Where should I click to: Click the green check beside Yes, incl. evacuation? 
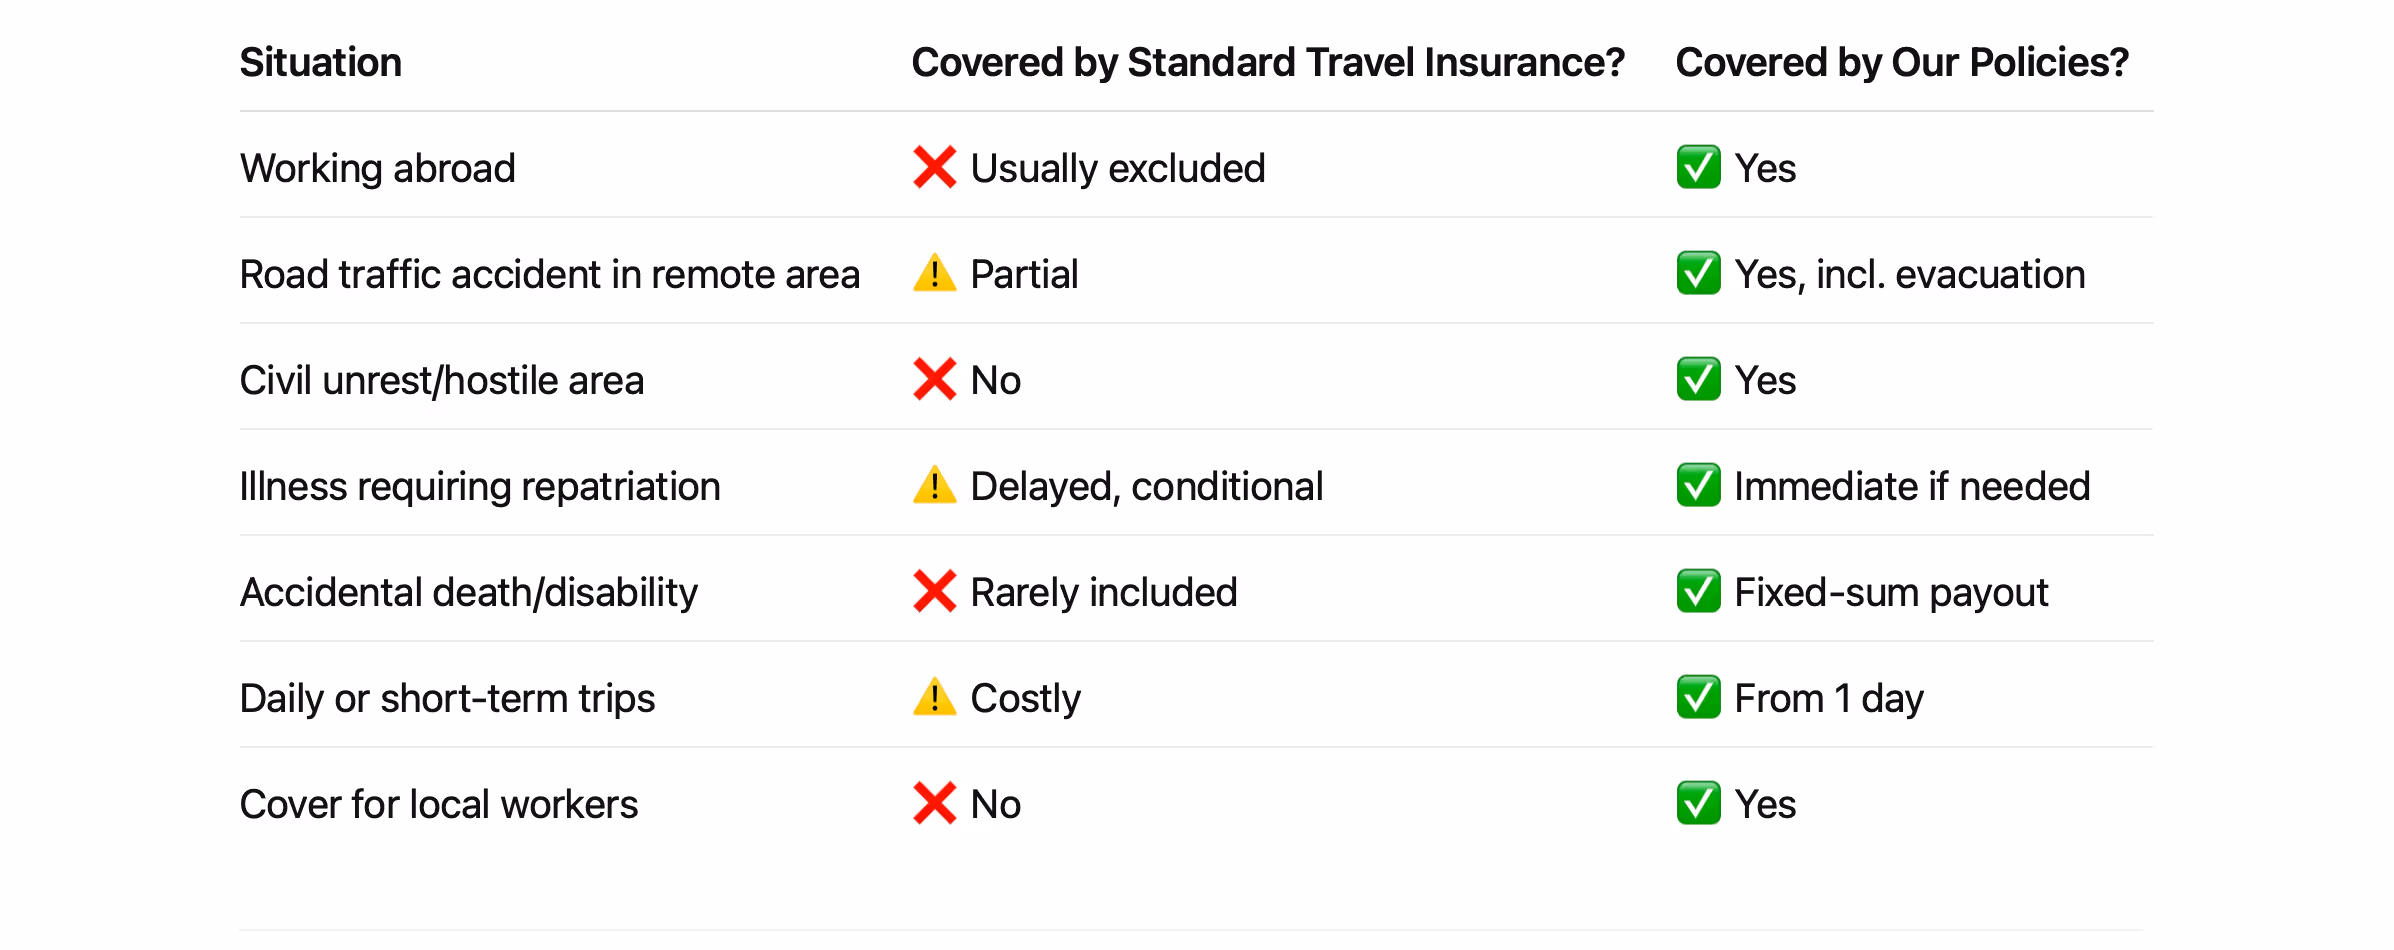pos(1698,273)
